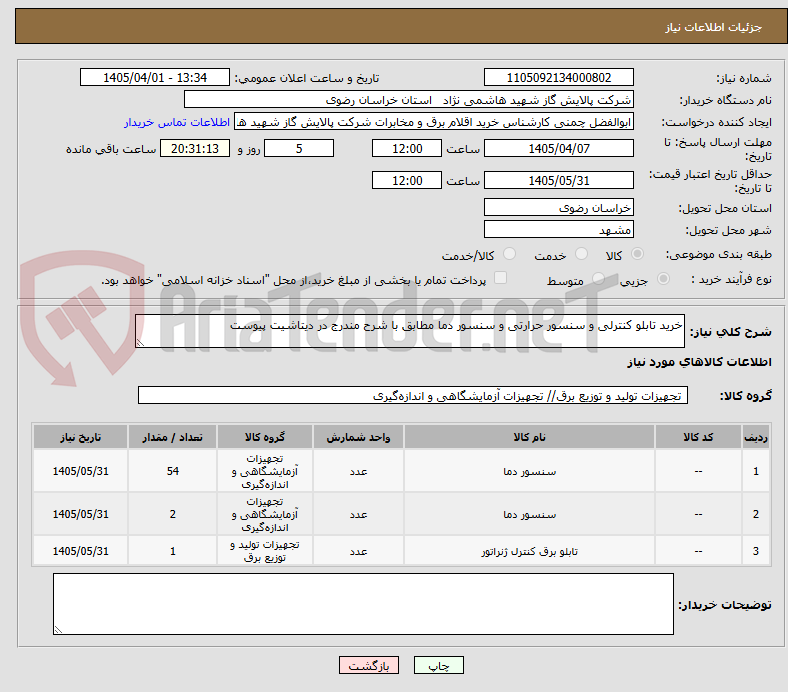788x692 pixels.
Task: Click the delivery province field خراسان رضوی
Action: (x=558, y=207)
